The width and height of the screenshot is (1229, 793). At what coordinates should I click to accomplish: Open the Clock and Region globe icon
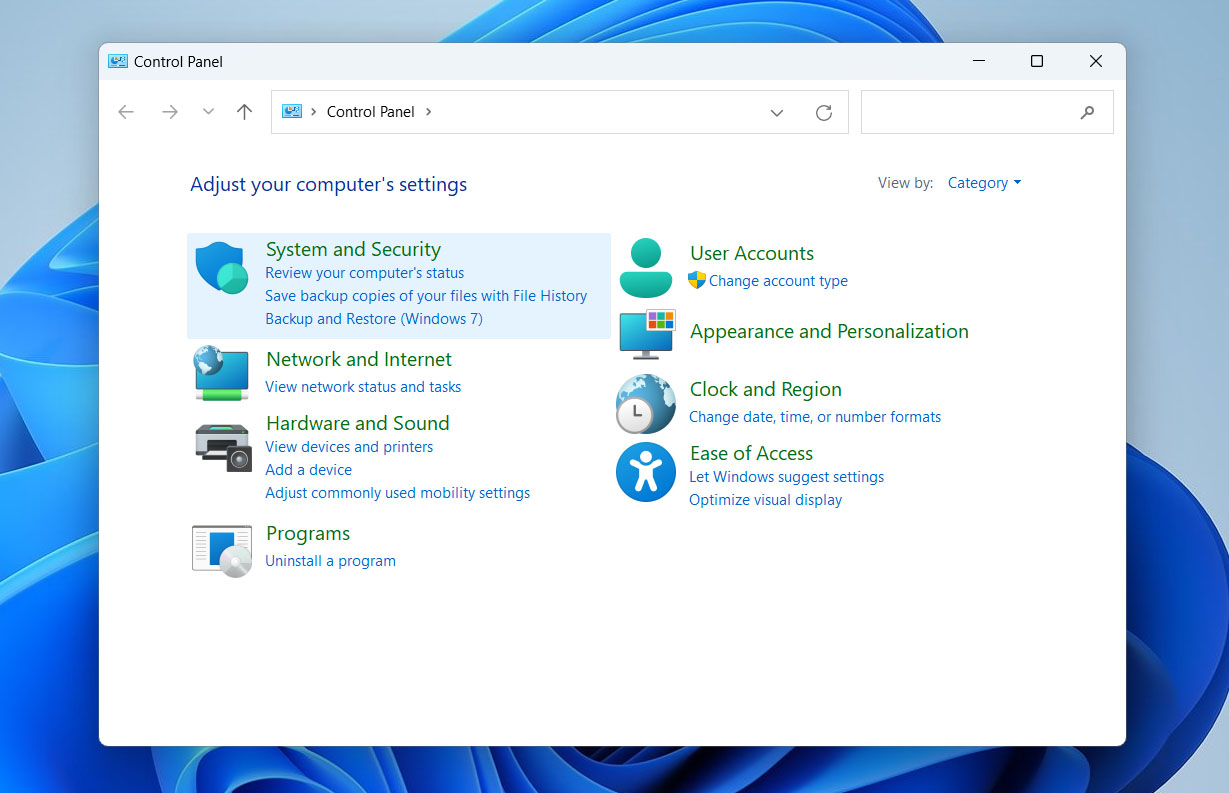tap(646, 403)
